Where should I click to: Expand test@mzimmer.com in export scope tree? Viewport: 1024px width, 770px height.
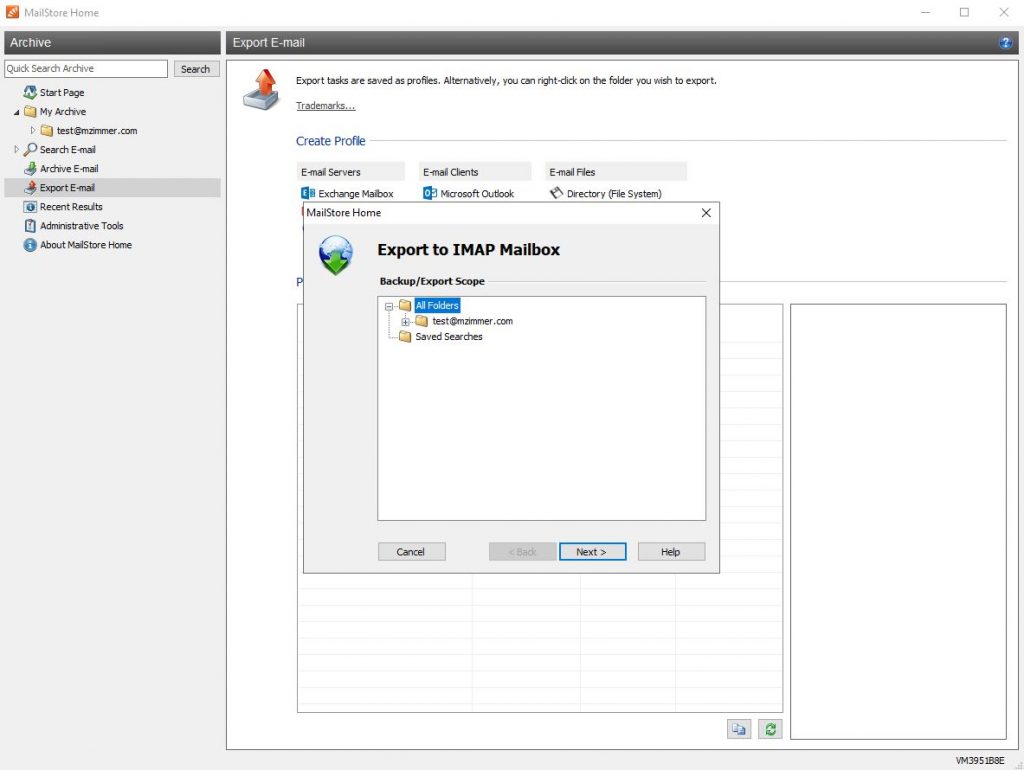[x=405, y=322]
